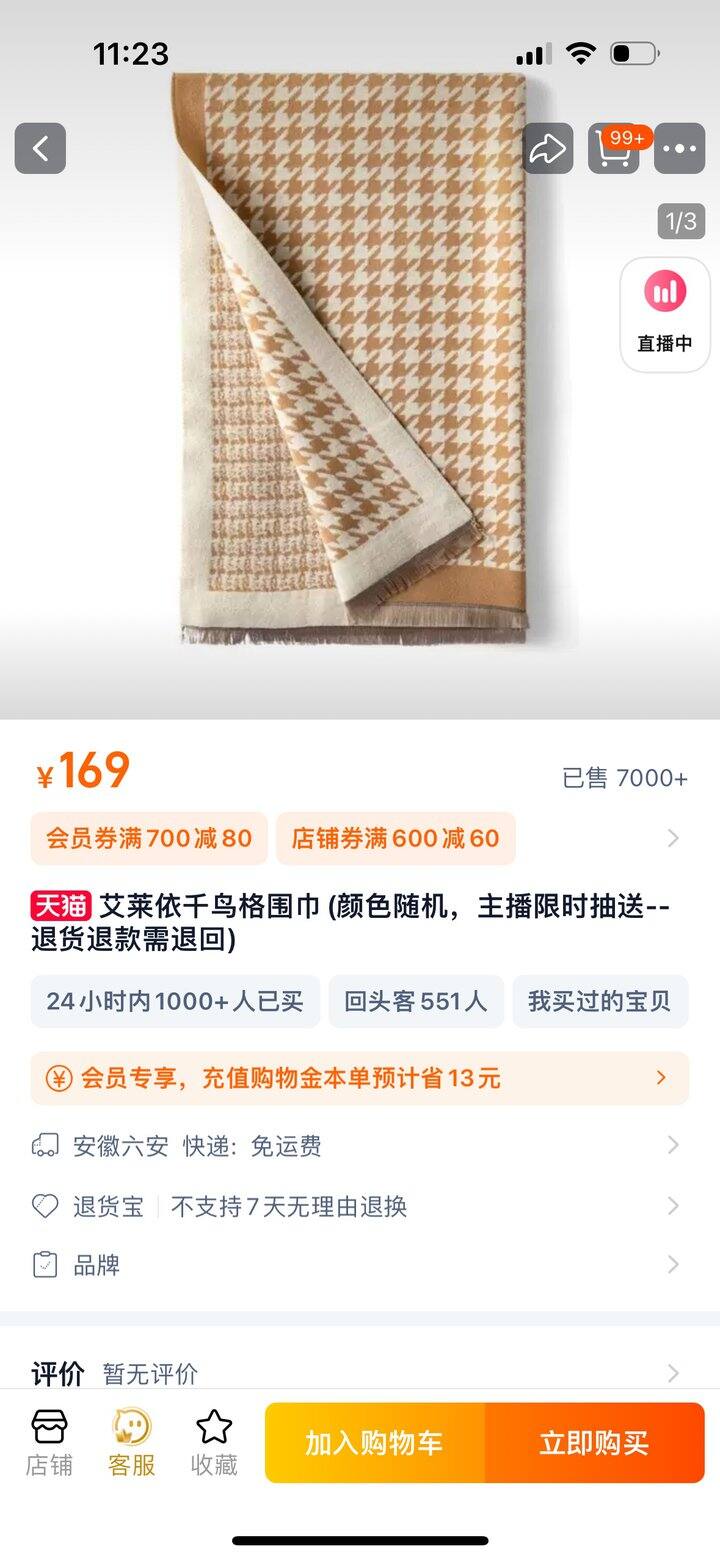Expand the 安徽六安 shipping details row
Image resolution: width=720 pixels, height=1560 pixels.
pos(360,1146)
